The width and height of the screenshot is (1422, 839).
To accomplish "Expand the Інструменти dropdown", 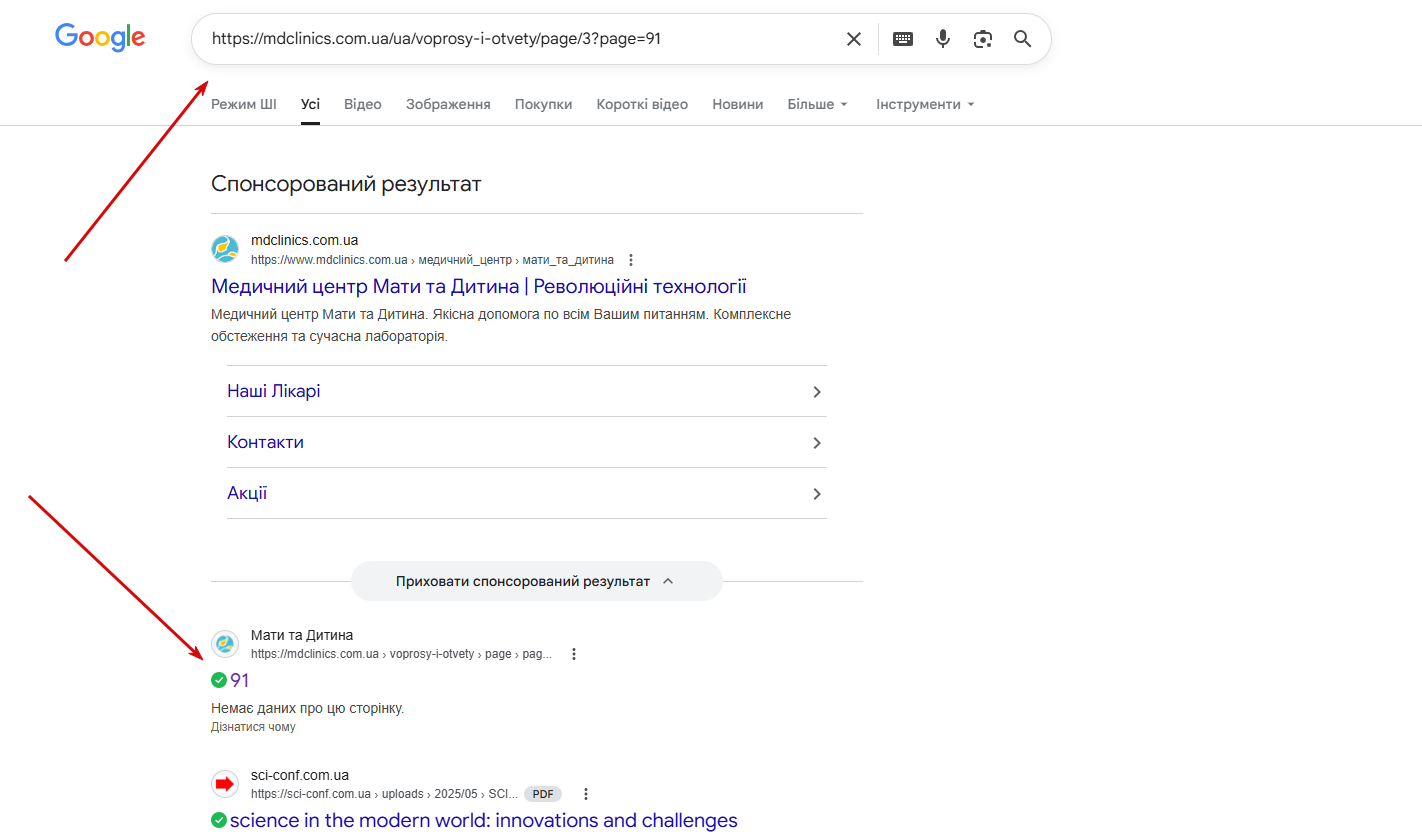I will (x=925, y=104).
